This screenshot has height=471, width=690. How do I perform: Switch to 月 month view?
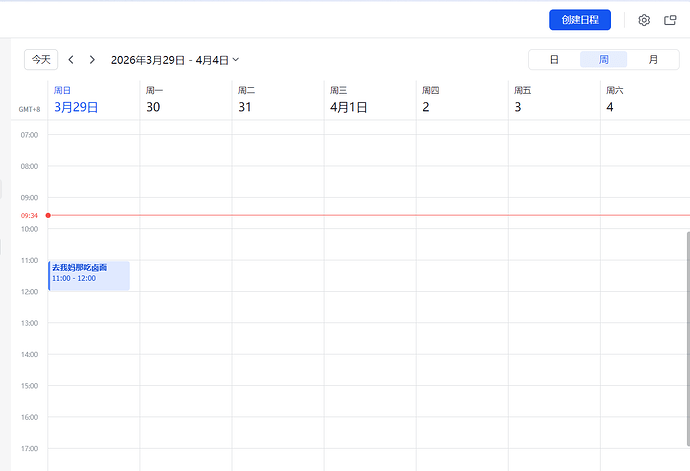tap(653, 60)
